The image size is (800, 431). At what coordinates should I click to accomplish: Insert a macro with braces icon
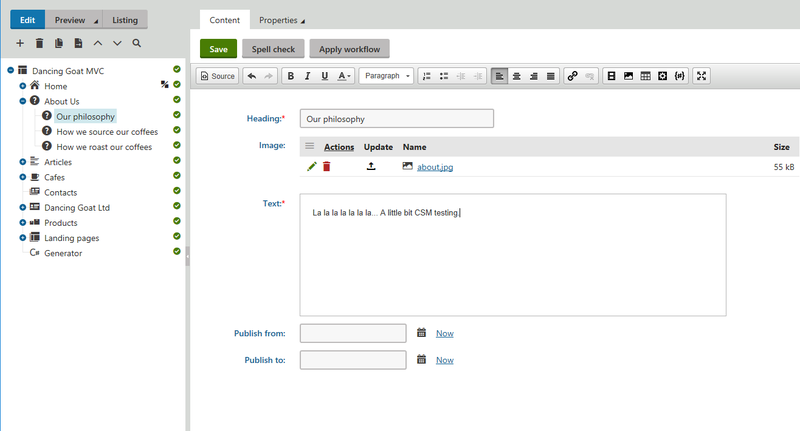tap(680, 76)
